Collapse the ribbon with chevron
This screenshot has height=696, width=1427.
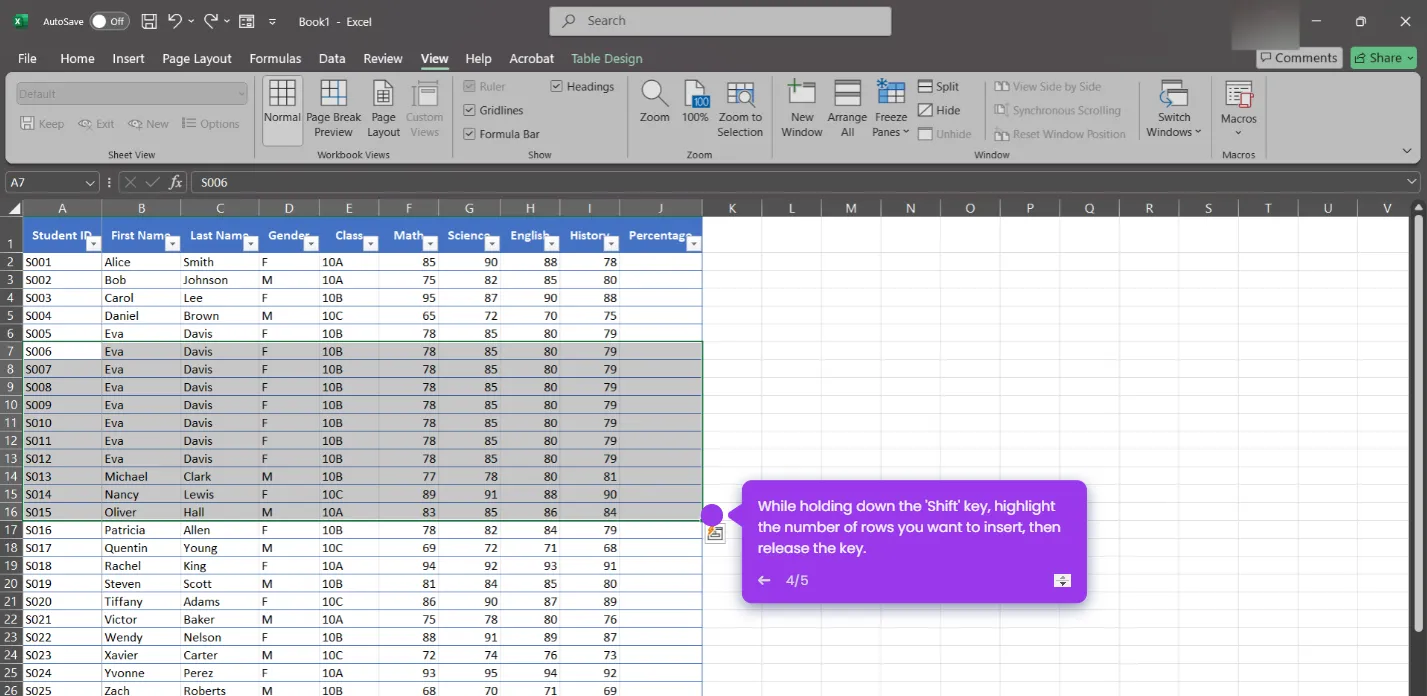point(1408,152)
